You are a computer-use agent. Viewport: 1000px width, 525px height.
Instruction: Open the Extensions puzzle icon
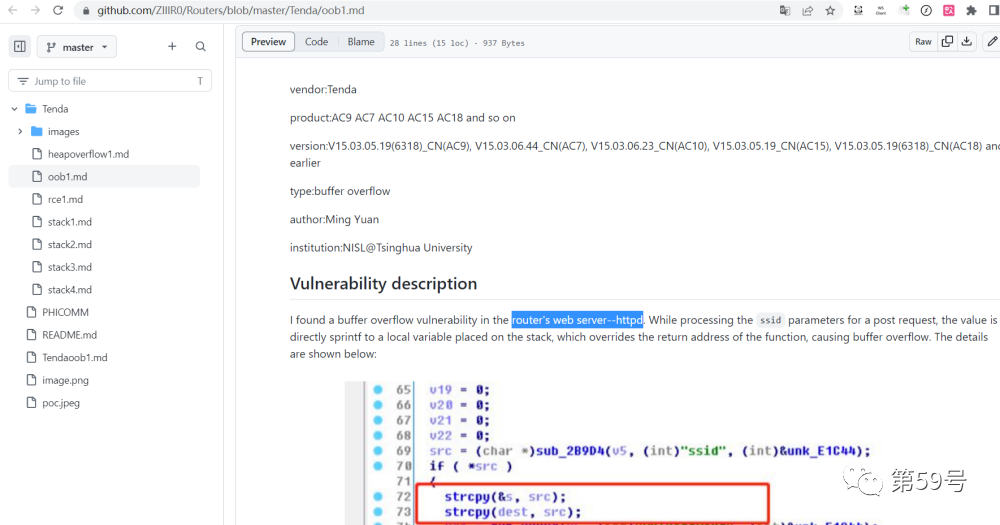tap(971, 10)
